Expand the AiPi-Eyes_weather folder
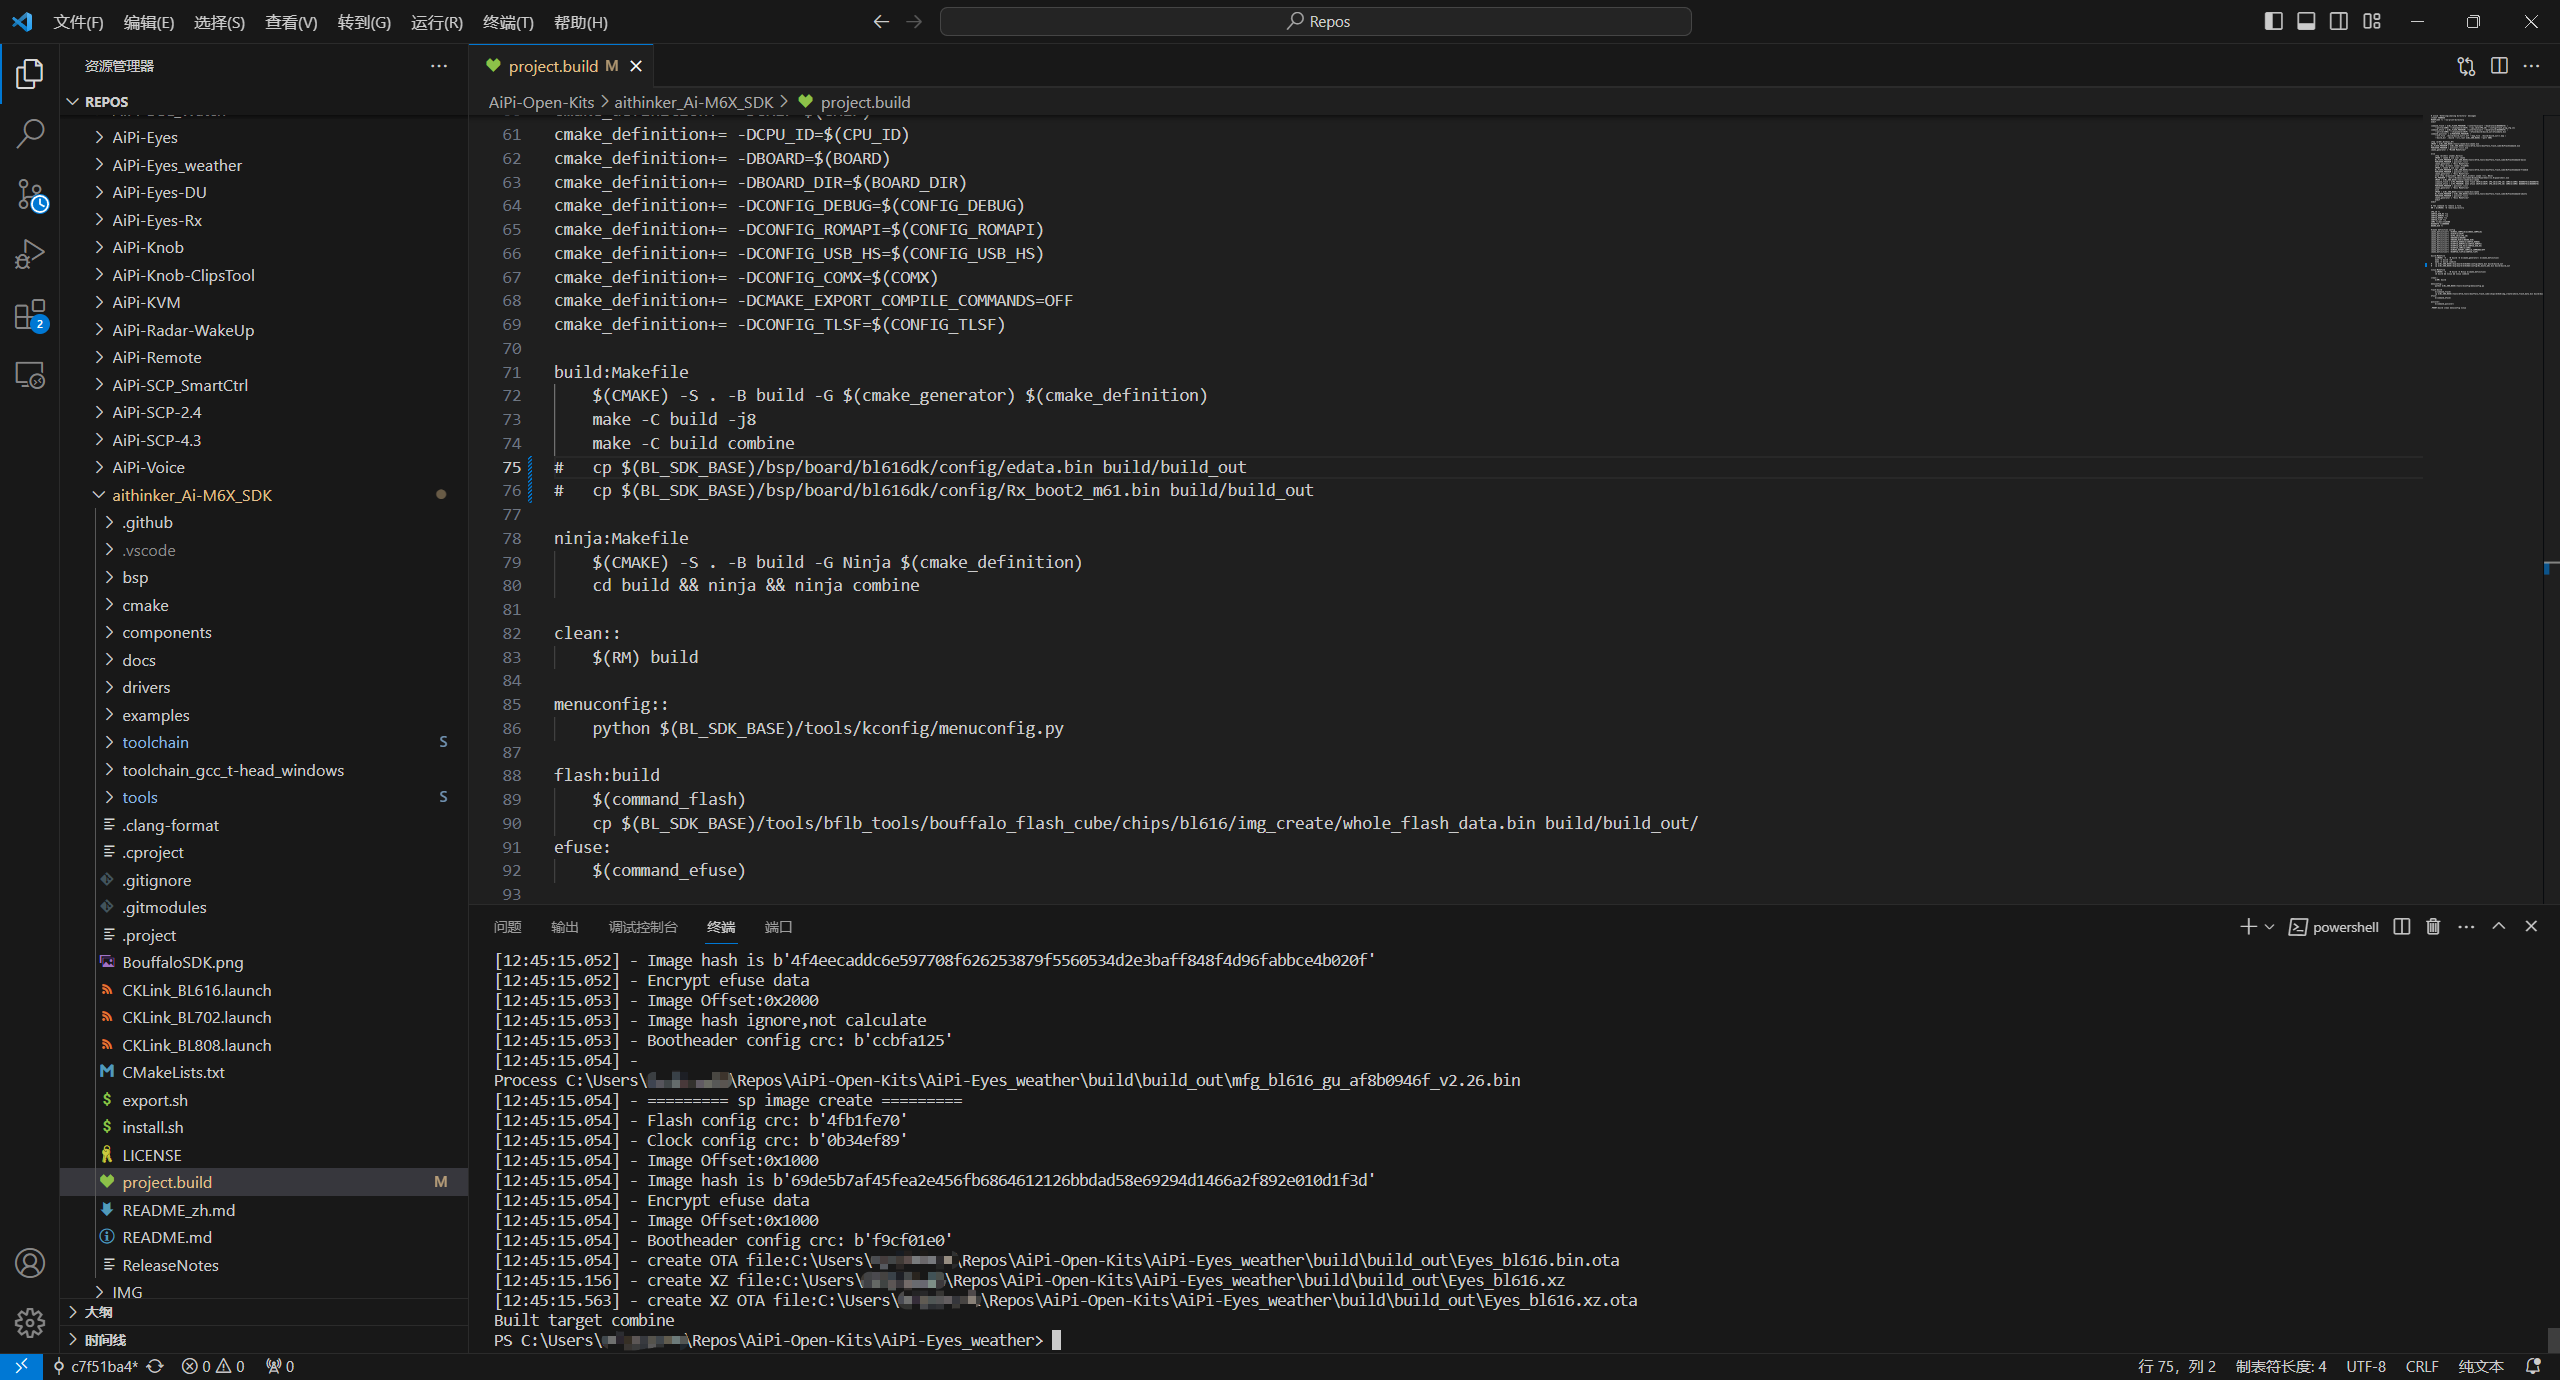2560x1380 pixels. click(265, 165)
